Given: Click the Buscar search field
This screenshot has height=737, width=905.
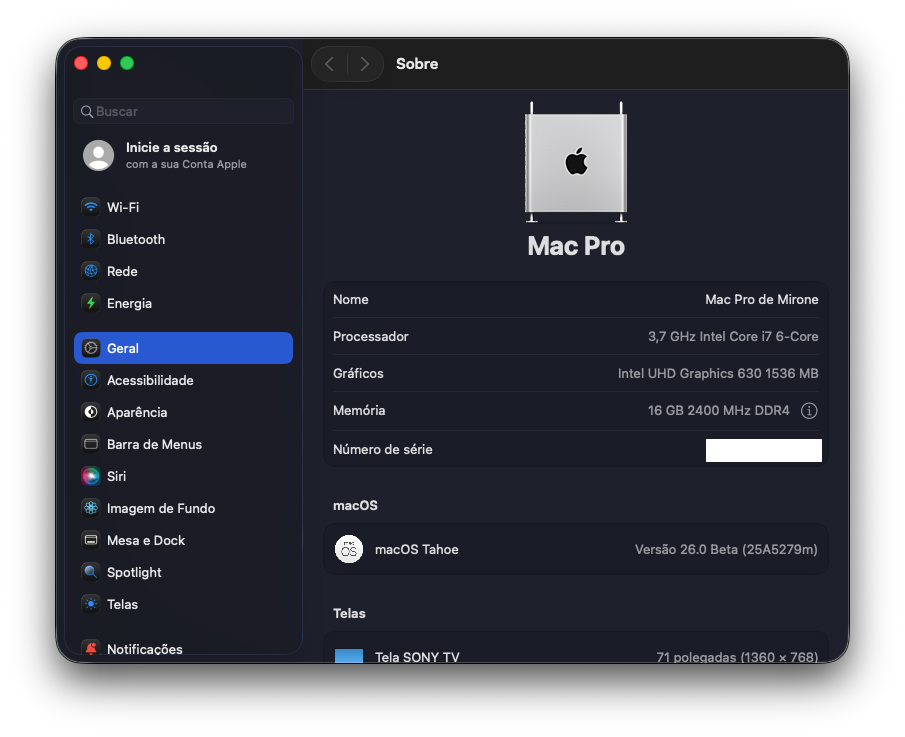Looking at the screenshot, I should 184,111.
